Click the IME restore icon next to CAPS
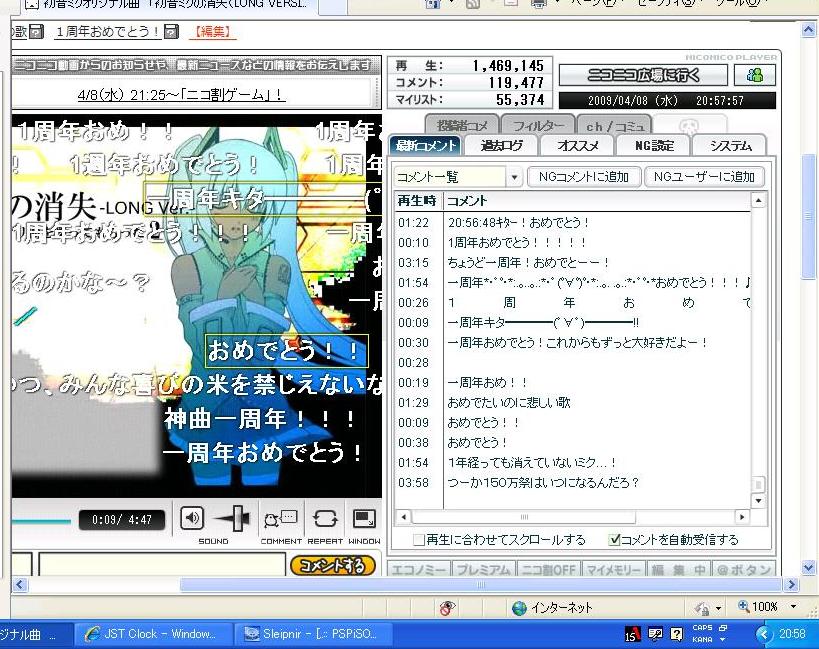 [723, 628]
